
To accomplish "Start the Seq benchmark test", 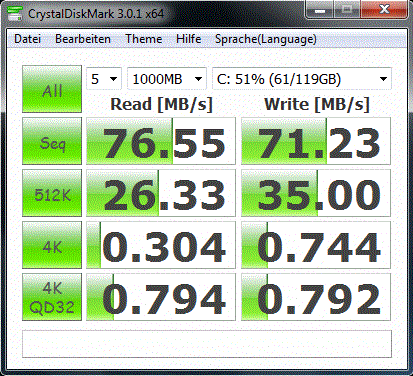I will point(52,141).
